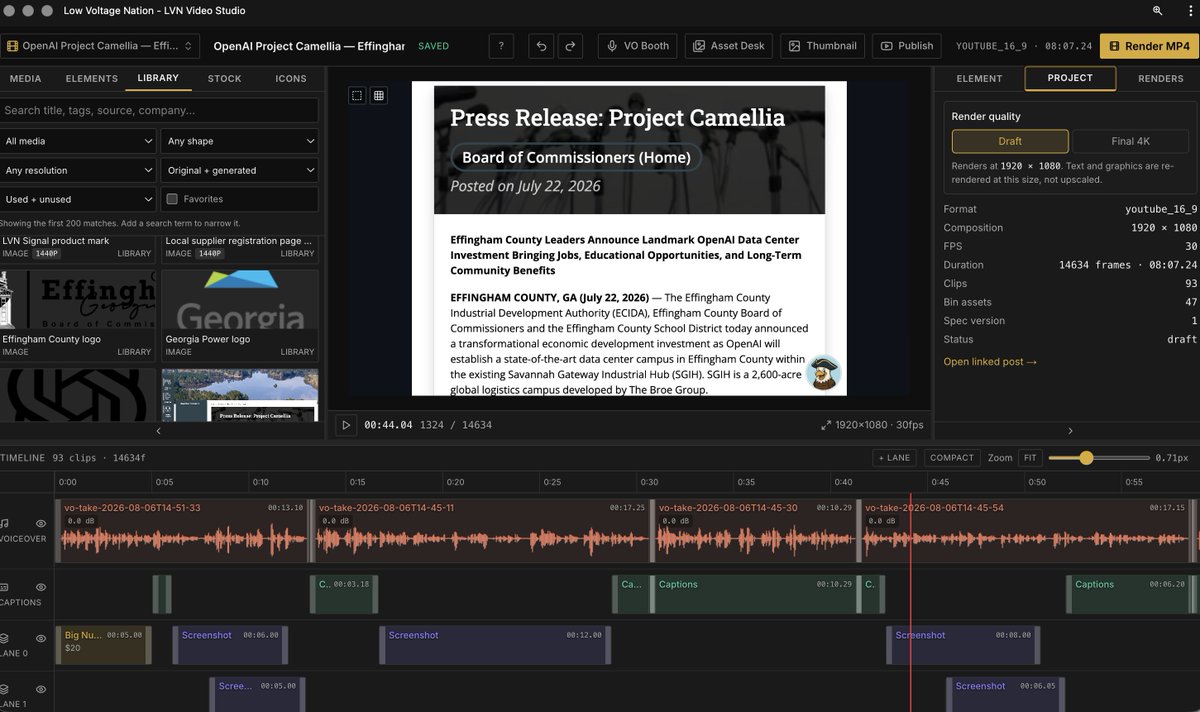Viewport: 1200px width, 712px height.
Task: Select the 00:12.00 Screenshot clip in Lane 0
Action: coord(495,645)
